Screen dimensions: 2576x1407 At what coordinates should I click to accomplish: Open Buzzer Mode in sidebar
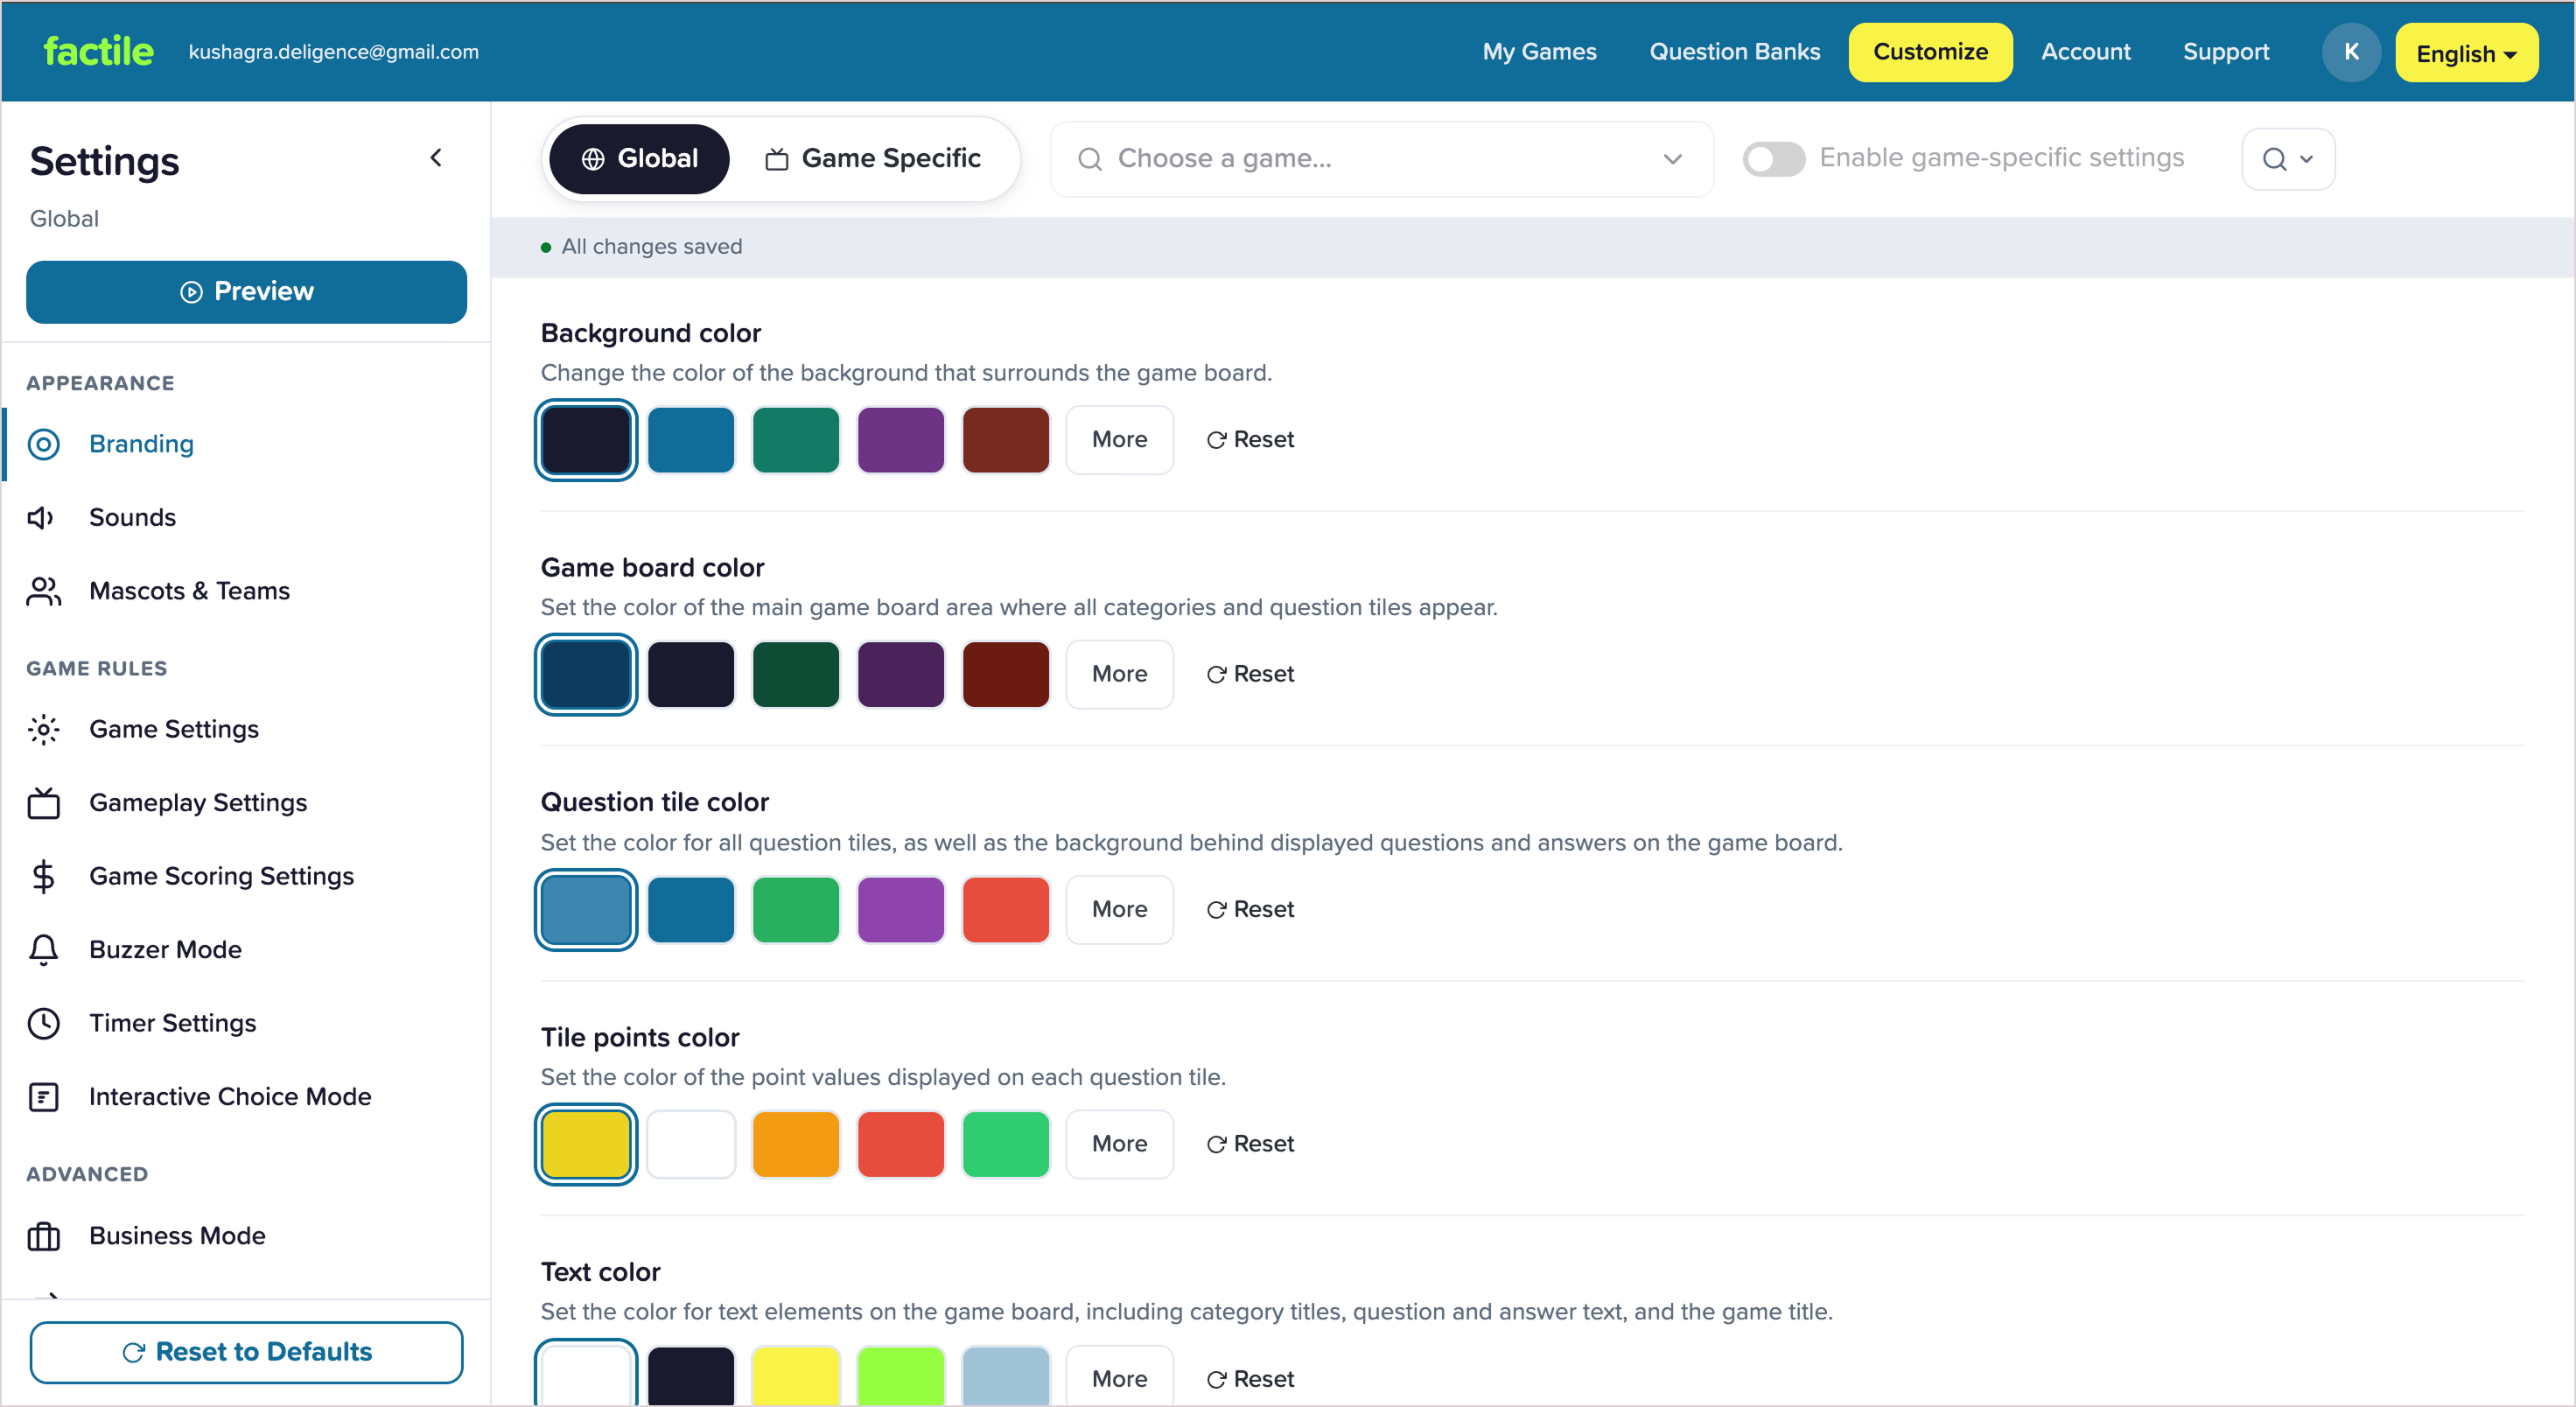point(246,950)
